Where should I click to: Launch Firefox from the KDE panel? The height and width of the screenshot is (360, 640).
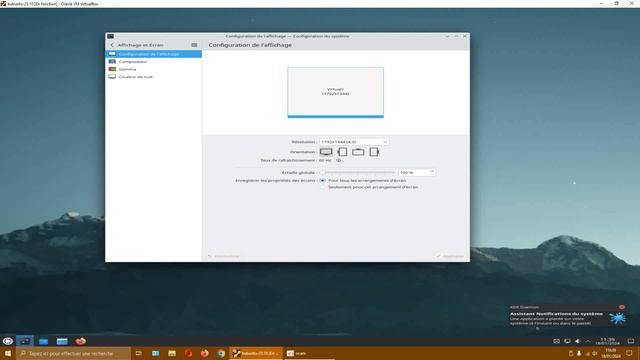[x=80, y=341]
